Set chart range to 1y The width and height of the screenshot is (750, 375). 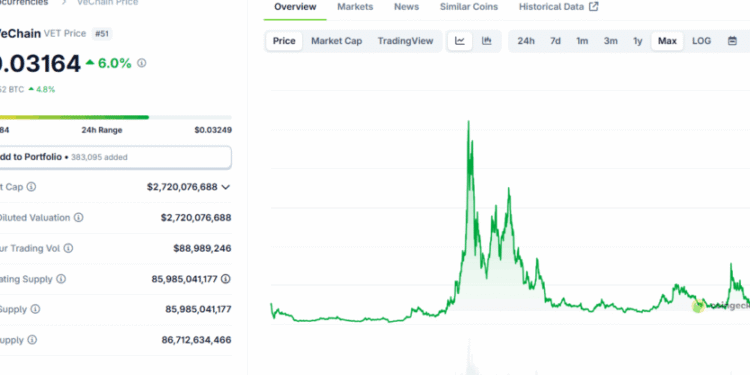click(638, 41)
